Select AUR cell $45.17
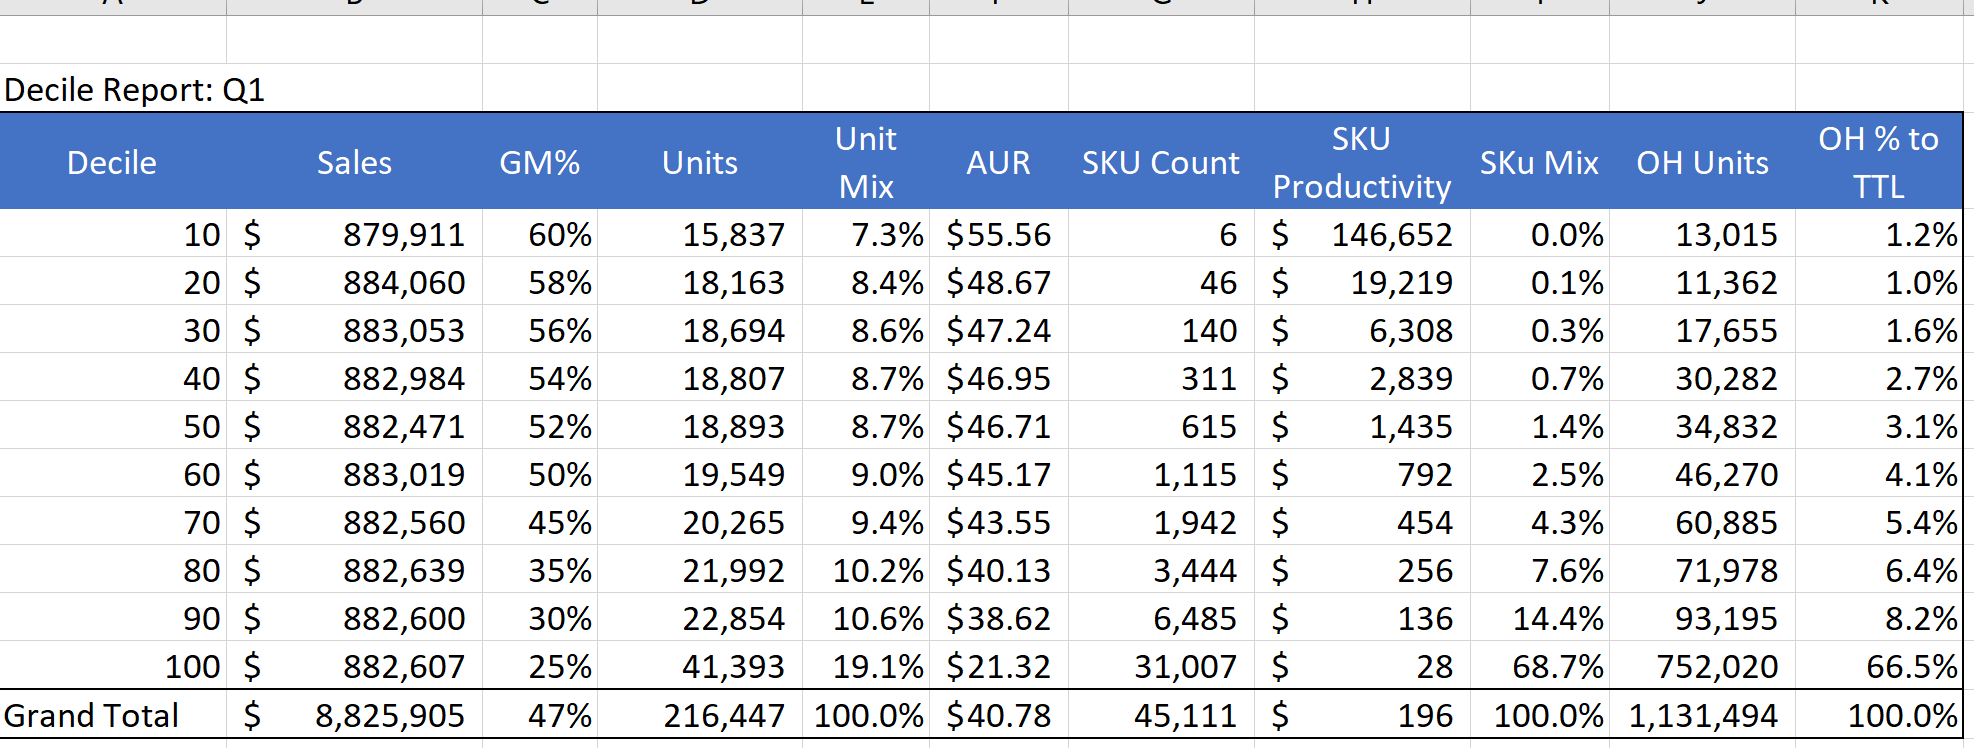The image size is (1974, 748). [999, 474]
